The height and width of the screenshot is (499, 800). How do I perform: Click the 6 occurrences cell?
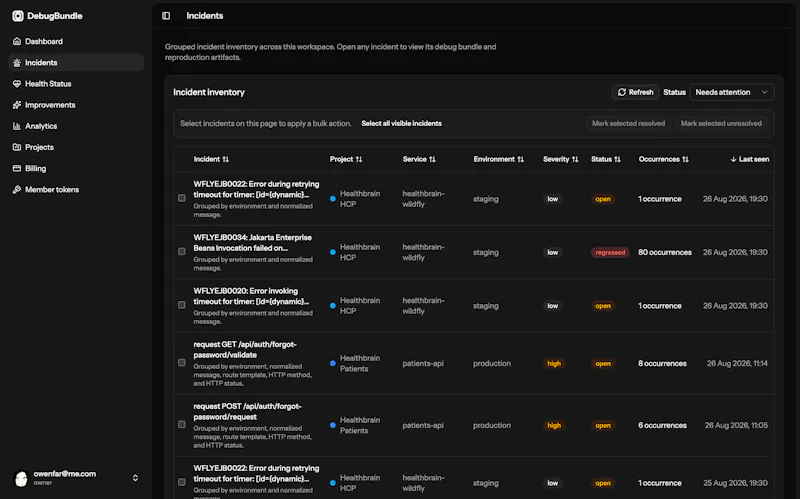(662, 426)
